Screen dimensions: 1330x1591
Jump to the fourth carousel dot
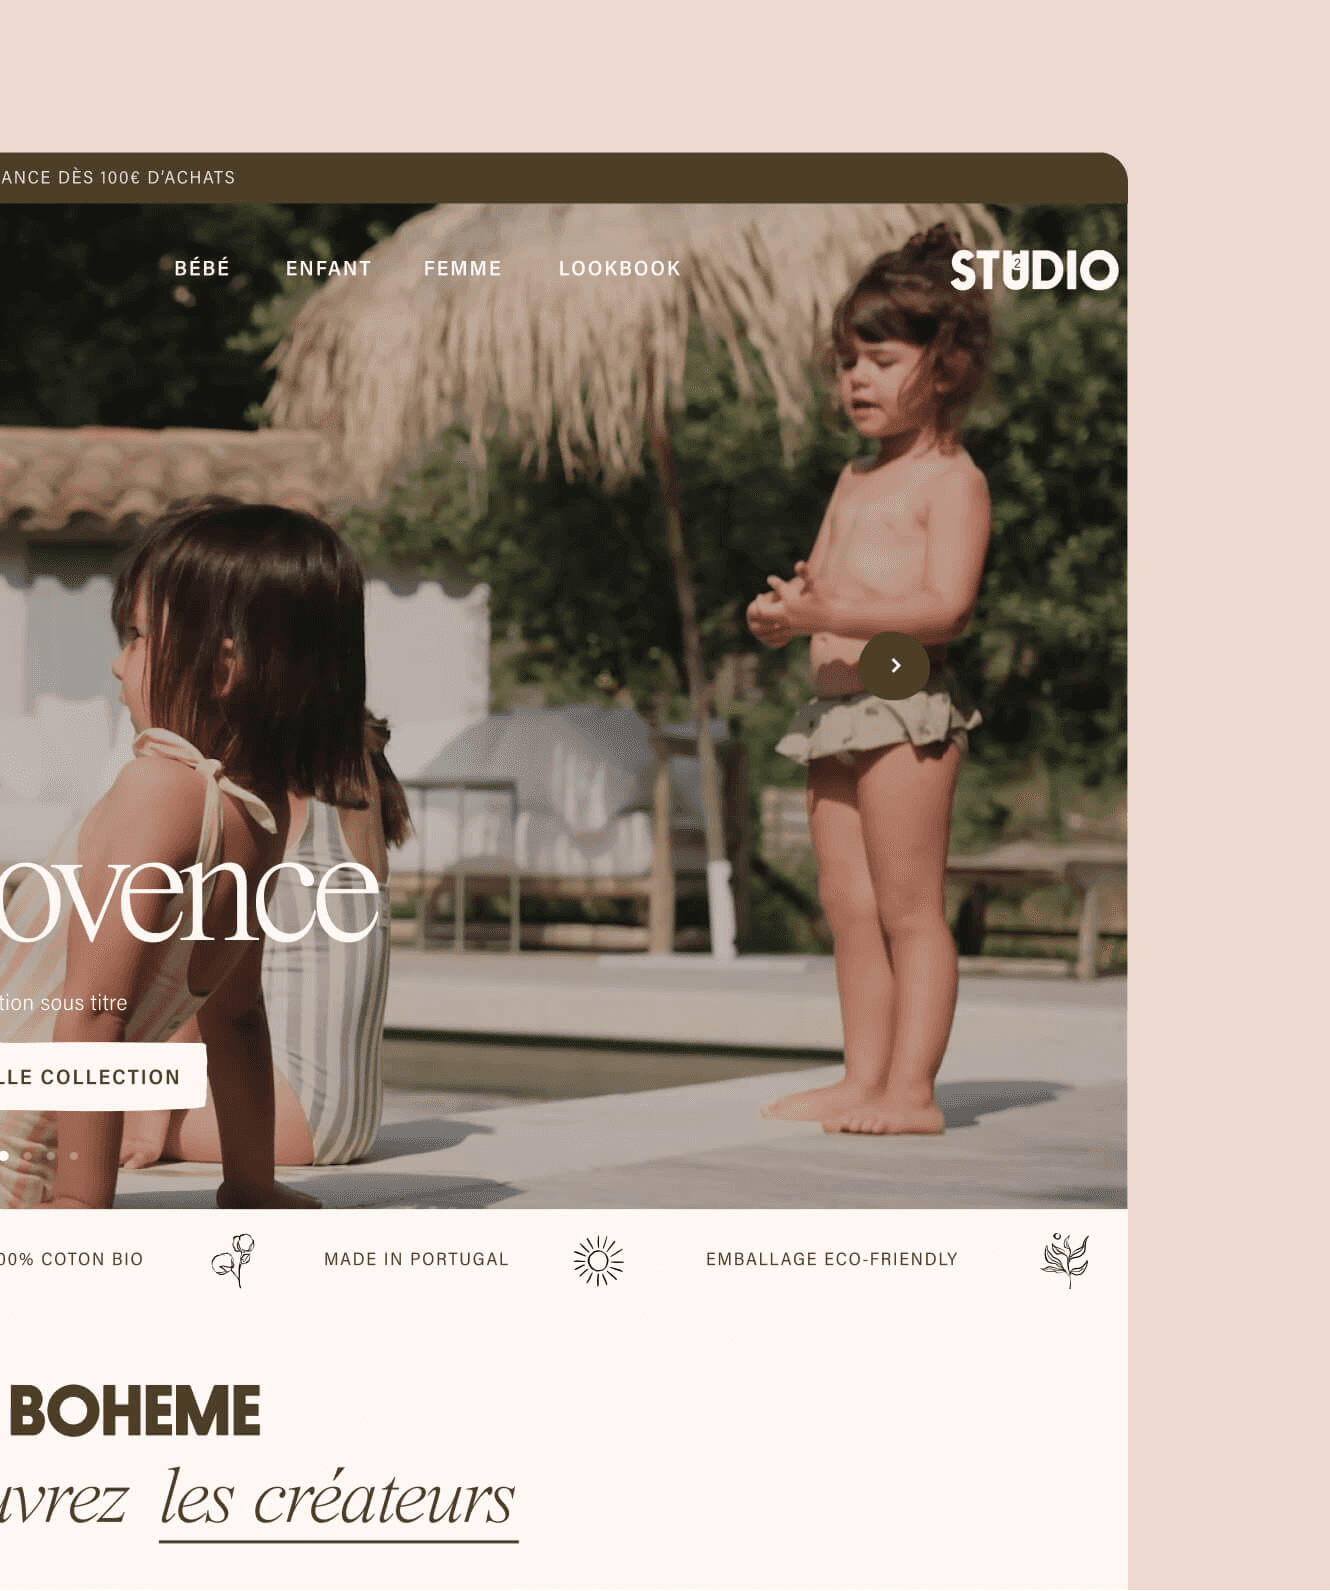tap(74, 1156)
